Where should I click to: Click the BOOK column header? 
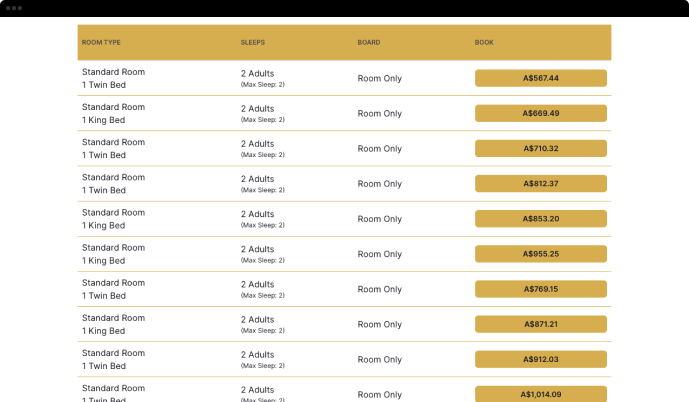pyautogui.click(x=484, y=43)
